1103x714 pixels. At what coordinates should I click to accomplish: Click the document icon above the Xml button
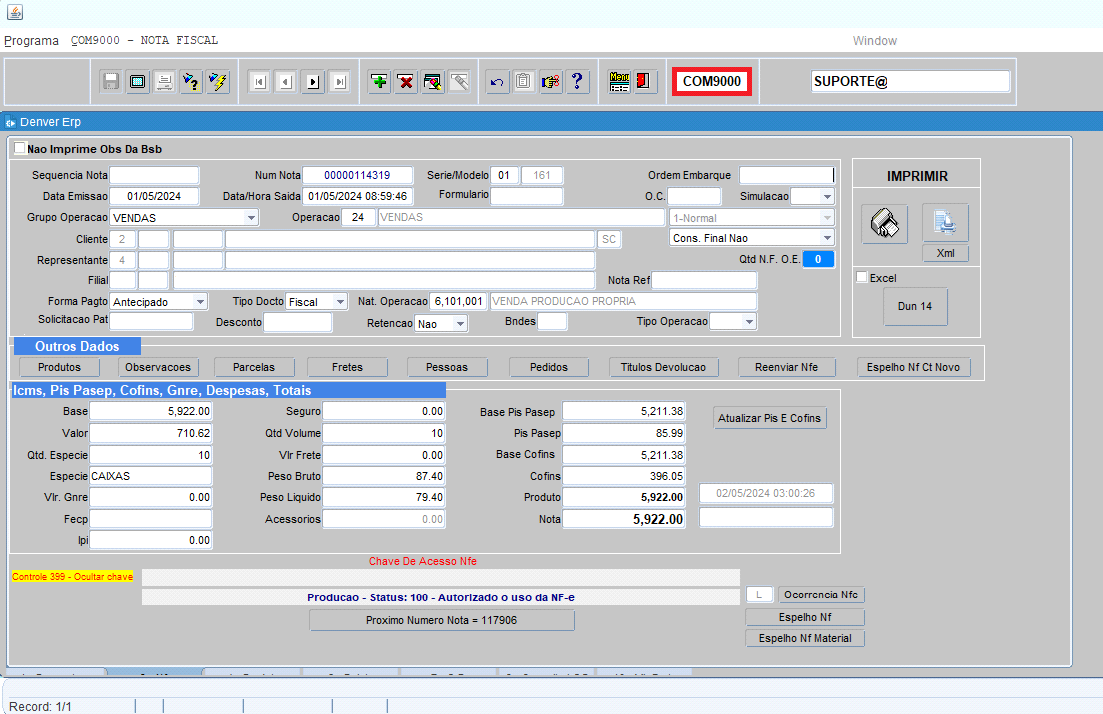(x=945, y=223)
